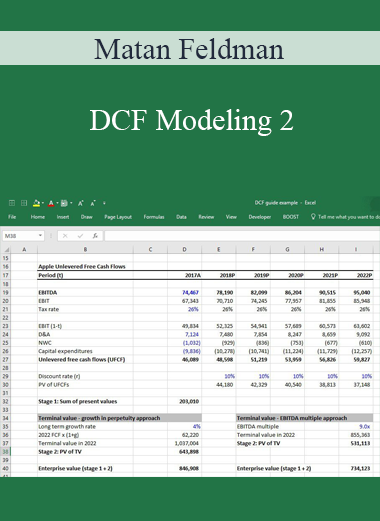
Task: Apply the red font color A icon
Action: (x=51, y=203)
